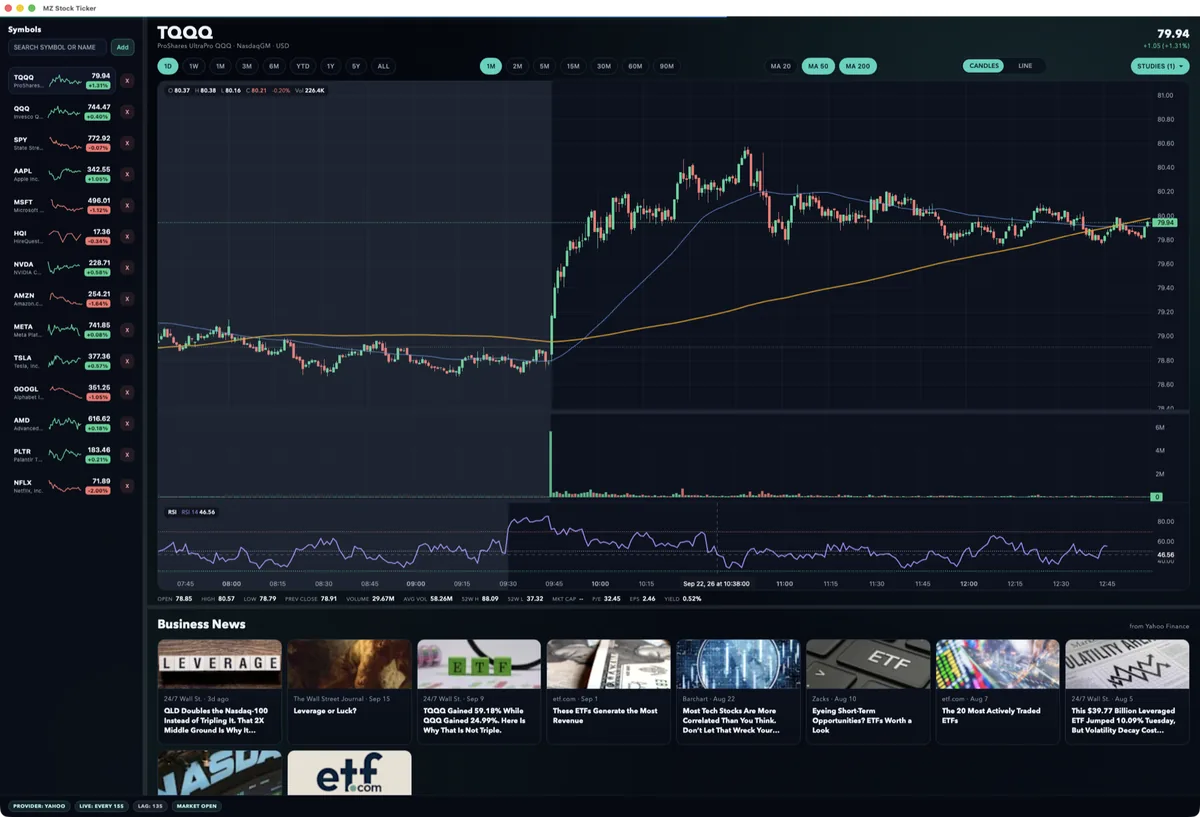Open the Studies (1) dropdown
The width and height of the screenshot is (1200, 817).
tap(1160, 66)
